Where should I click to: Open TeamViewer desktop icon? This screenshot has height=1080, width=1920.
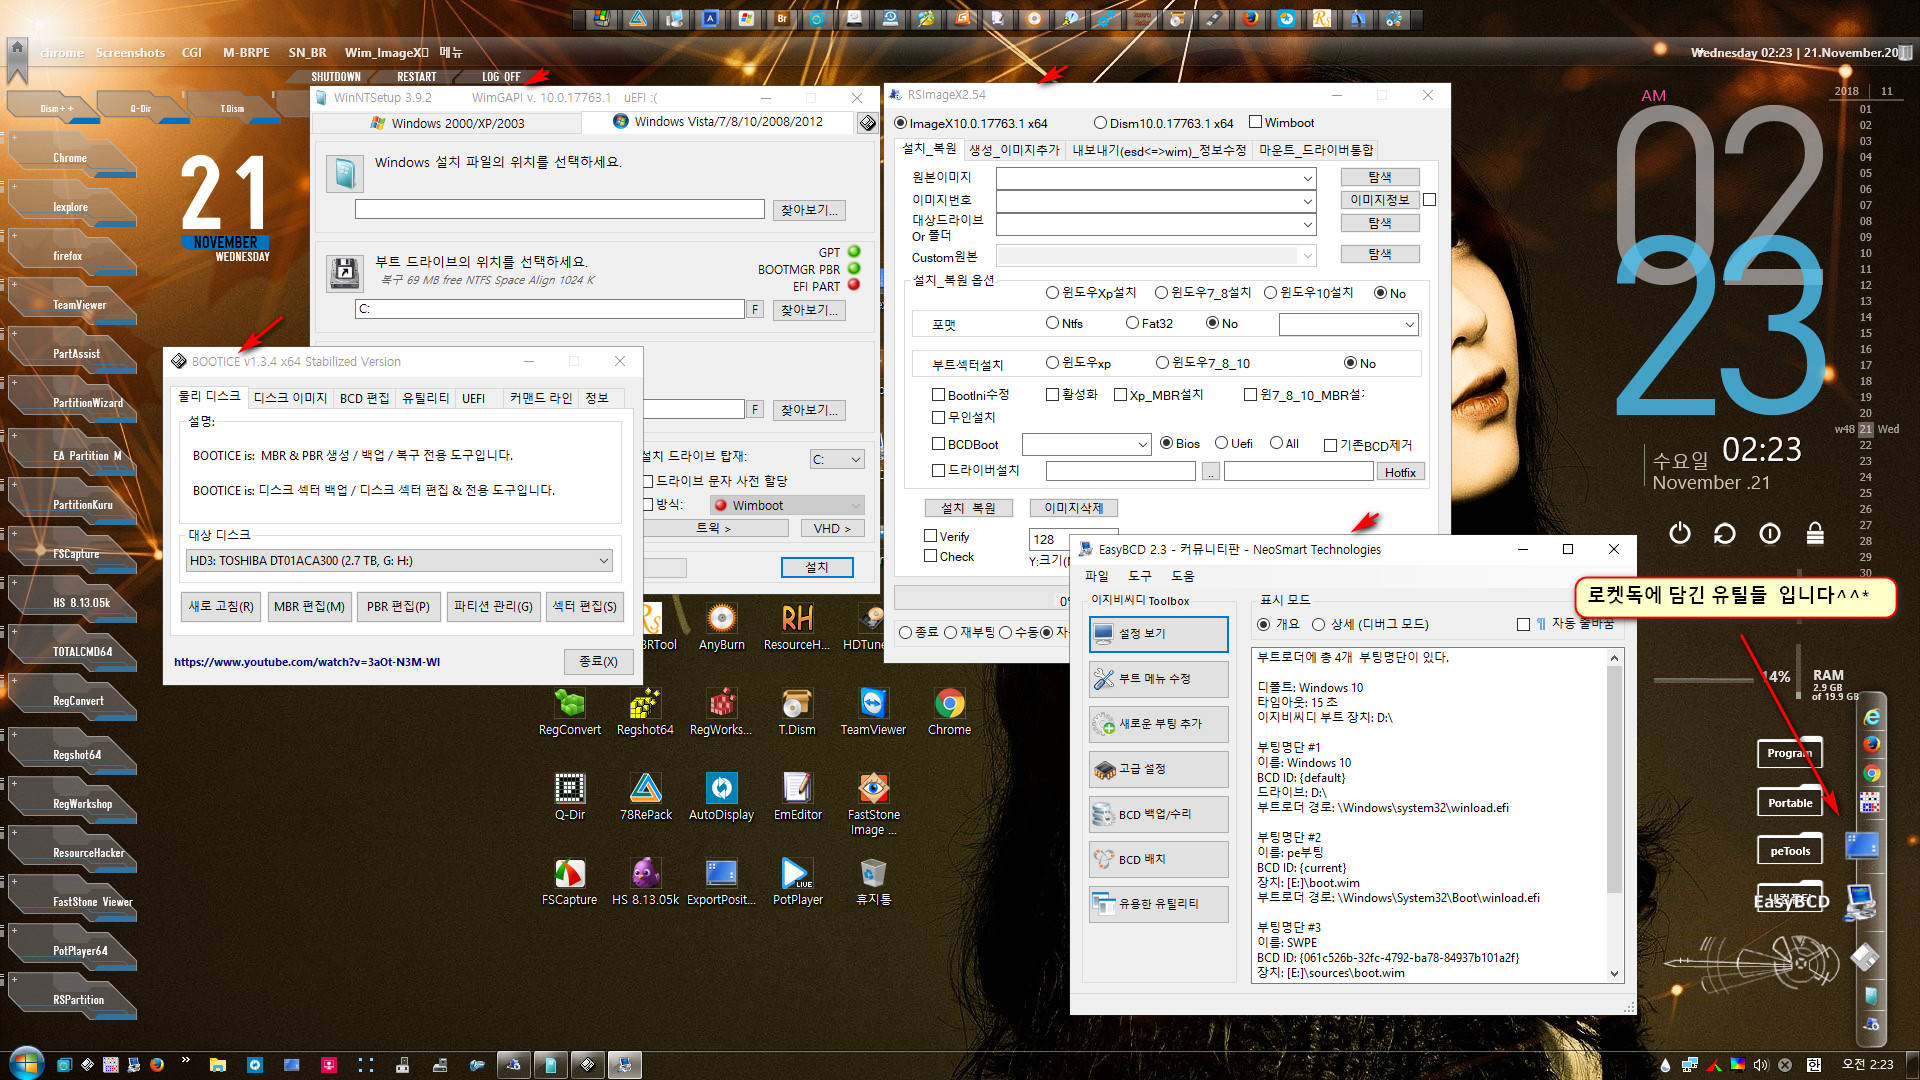[x=873, y=712]
